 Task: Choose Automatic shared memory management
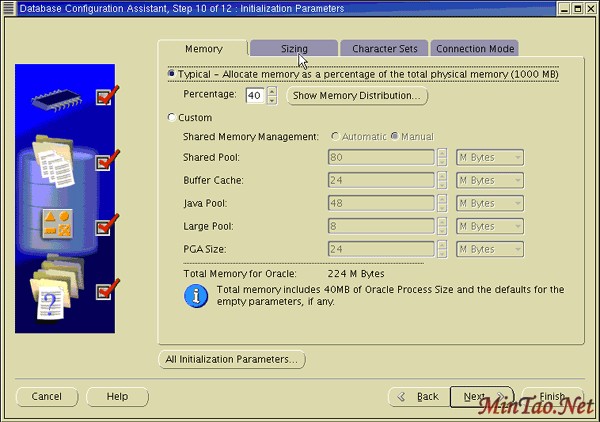tap(335, 136)
